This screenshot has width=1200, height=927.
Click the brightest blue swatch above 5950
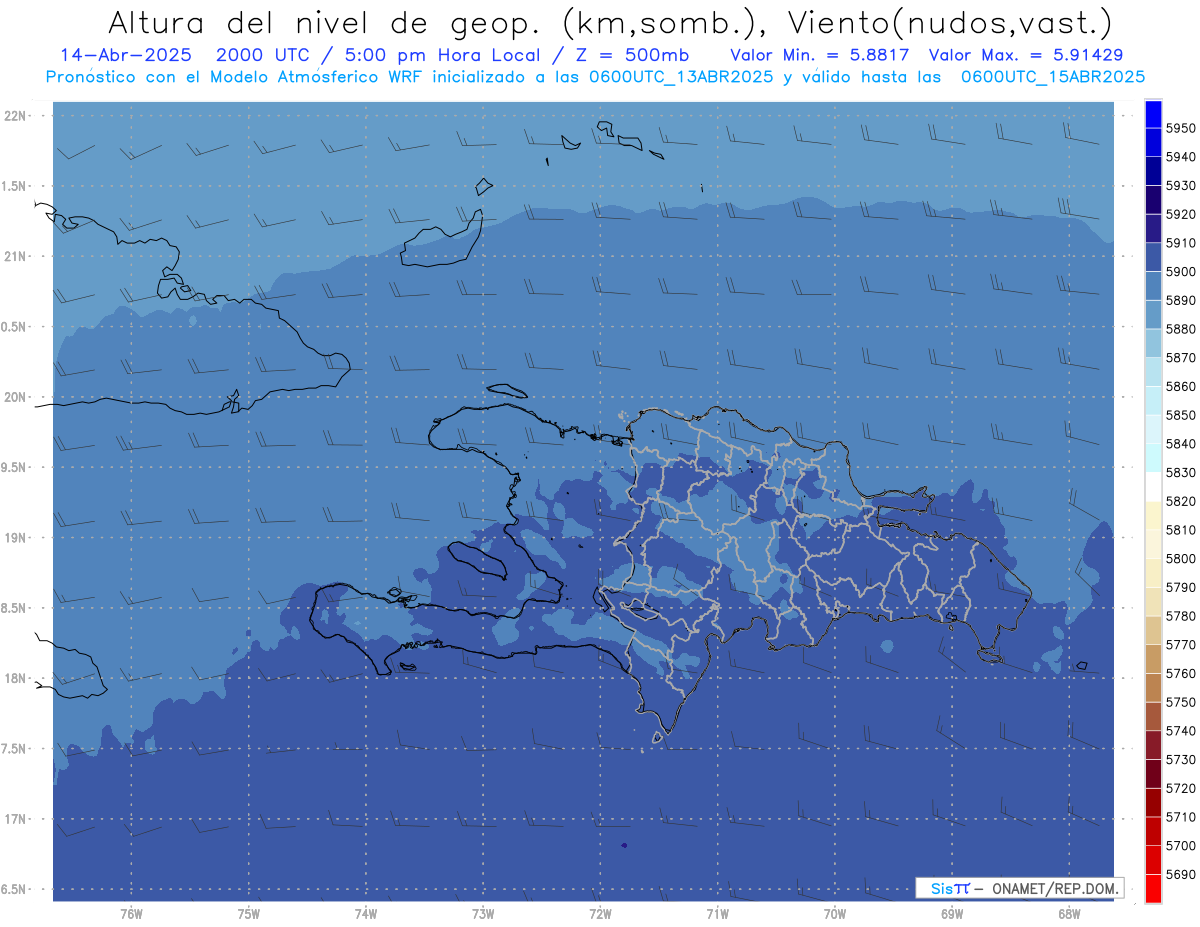pyautogui.click(x=1153, y=114)
